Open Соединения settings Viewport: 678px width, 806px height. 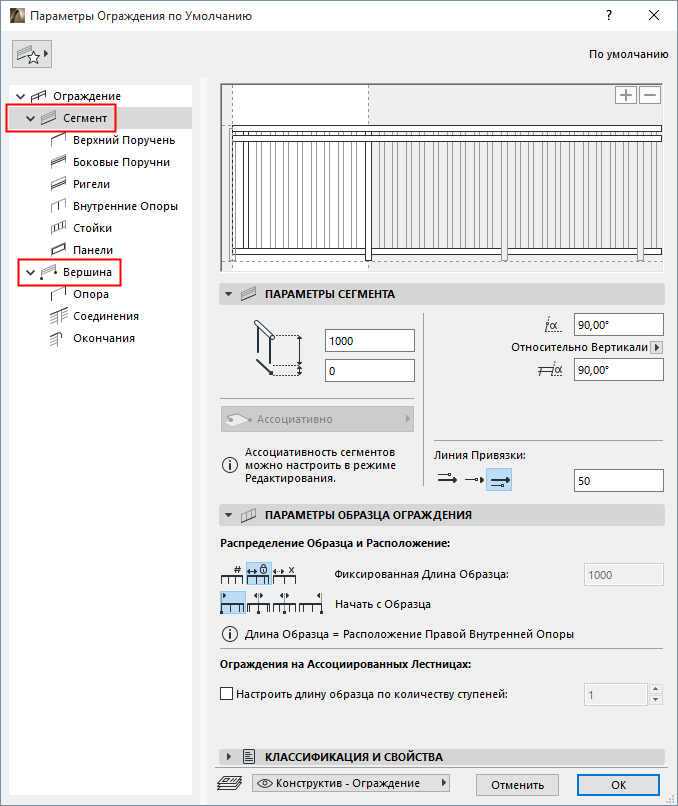pos(105,316)
